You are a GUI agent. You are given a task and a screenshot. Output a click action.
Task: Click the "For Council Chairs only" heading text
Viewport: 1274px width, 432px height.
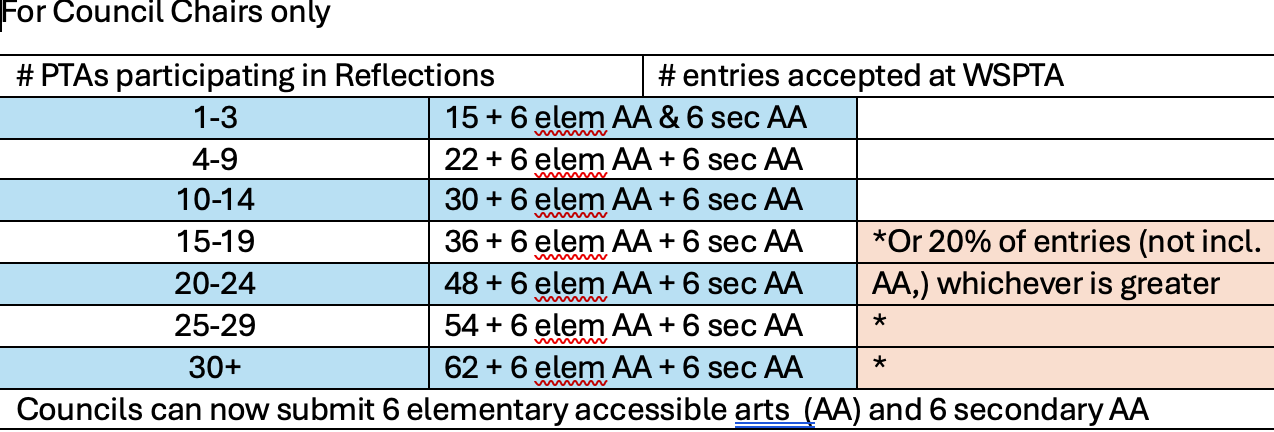[x=166, y=14]
